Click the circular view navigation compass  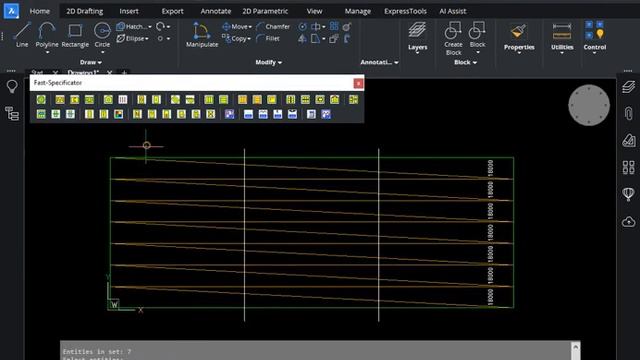589,105
